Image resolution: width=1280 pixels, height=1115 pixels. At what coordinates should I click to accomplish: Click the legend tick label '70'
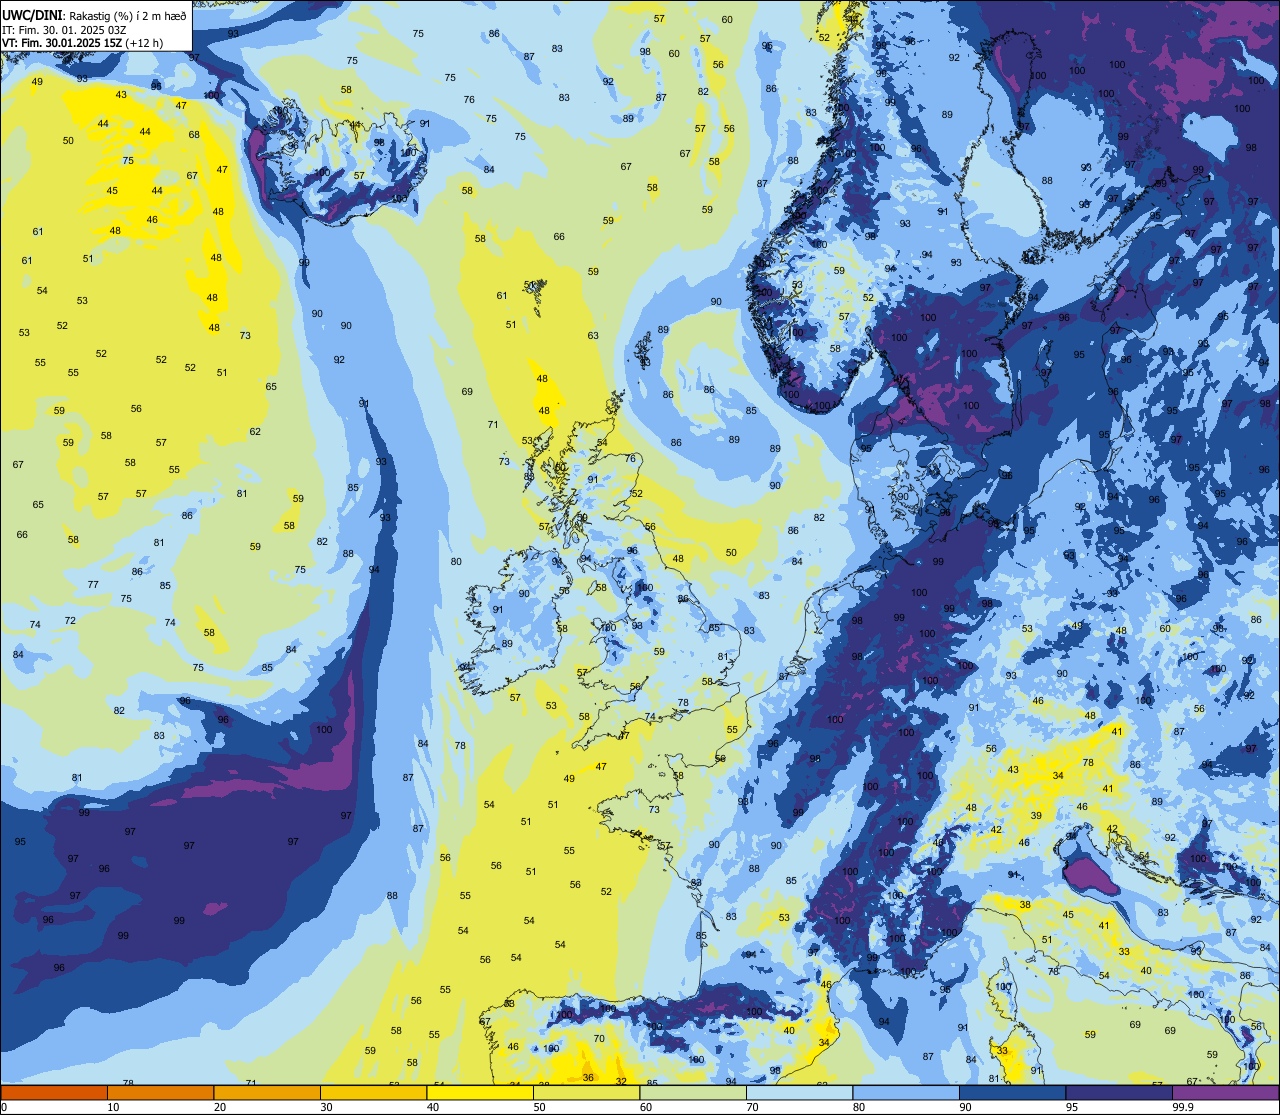pyautogui.click(x=752, y=1107)
